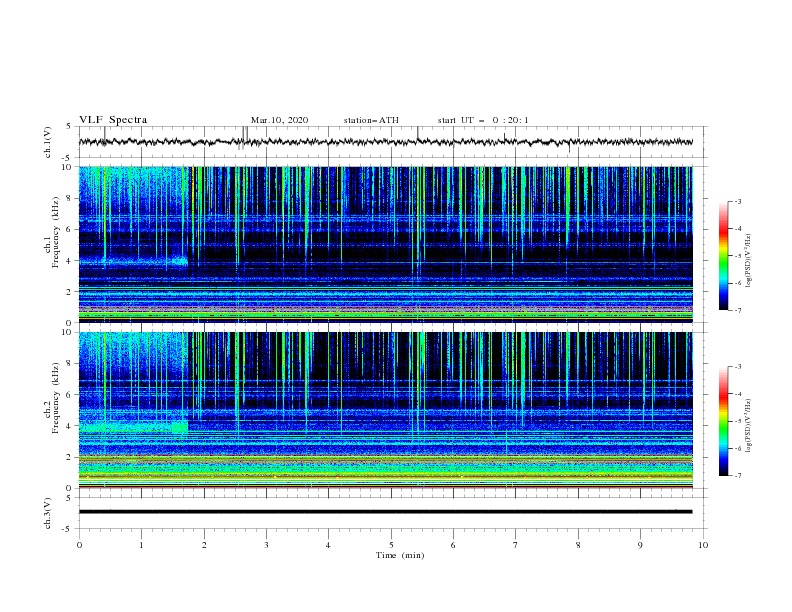Click the time axis tick label "8"
Screen dimensions: 792x612
[x=578, y=545]
